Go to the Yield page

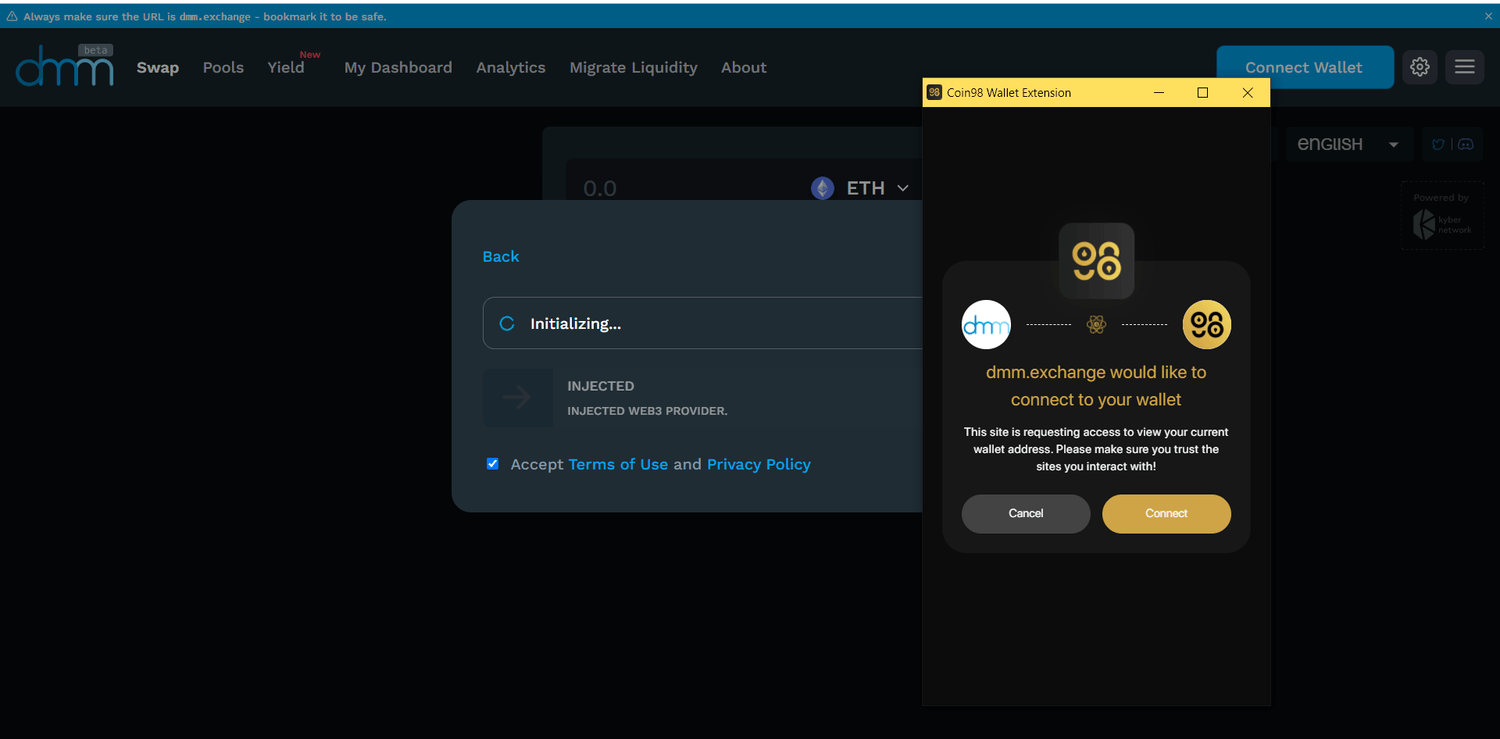(286, 67)
